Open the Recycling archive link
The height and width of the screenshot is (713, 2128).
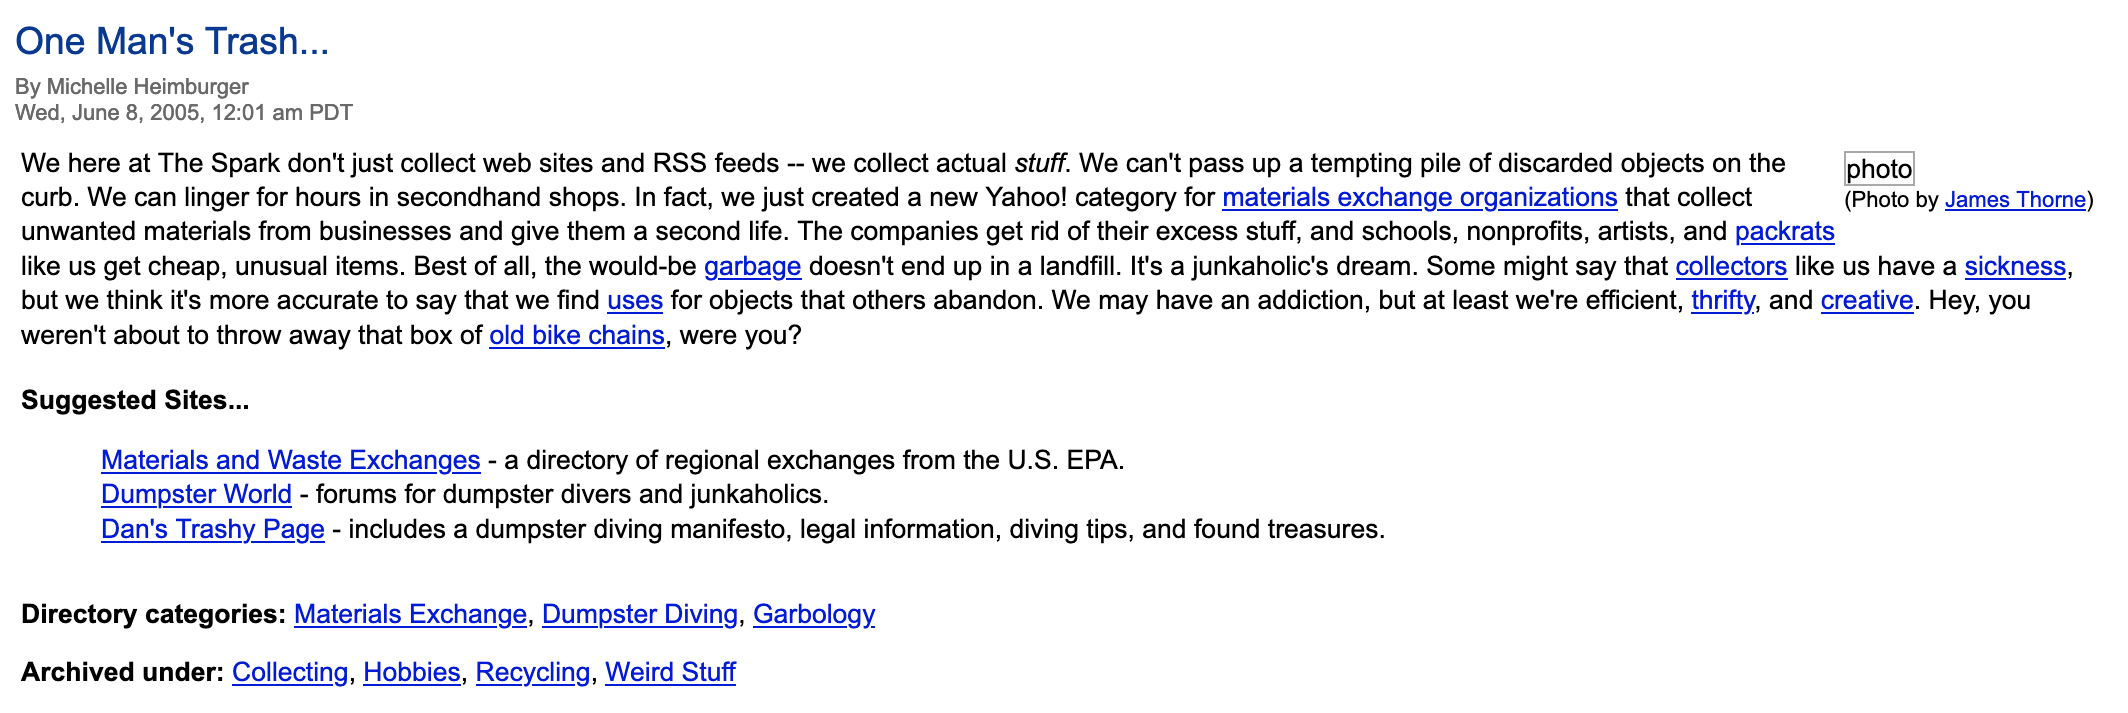coord(533,672)
